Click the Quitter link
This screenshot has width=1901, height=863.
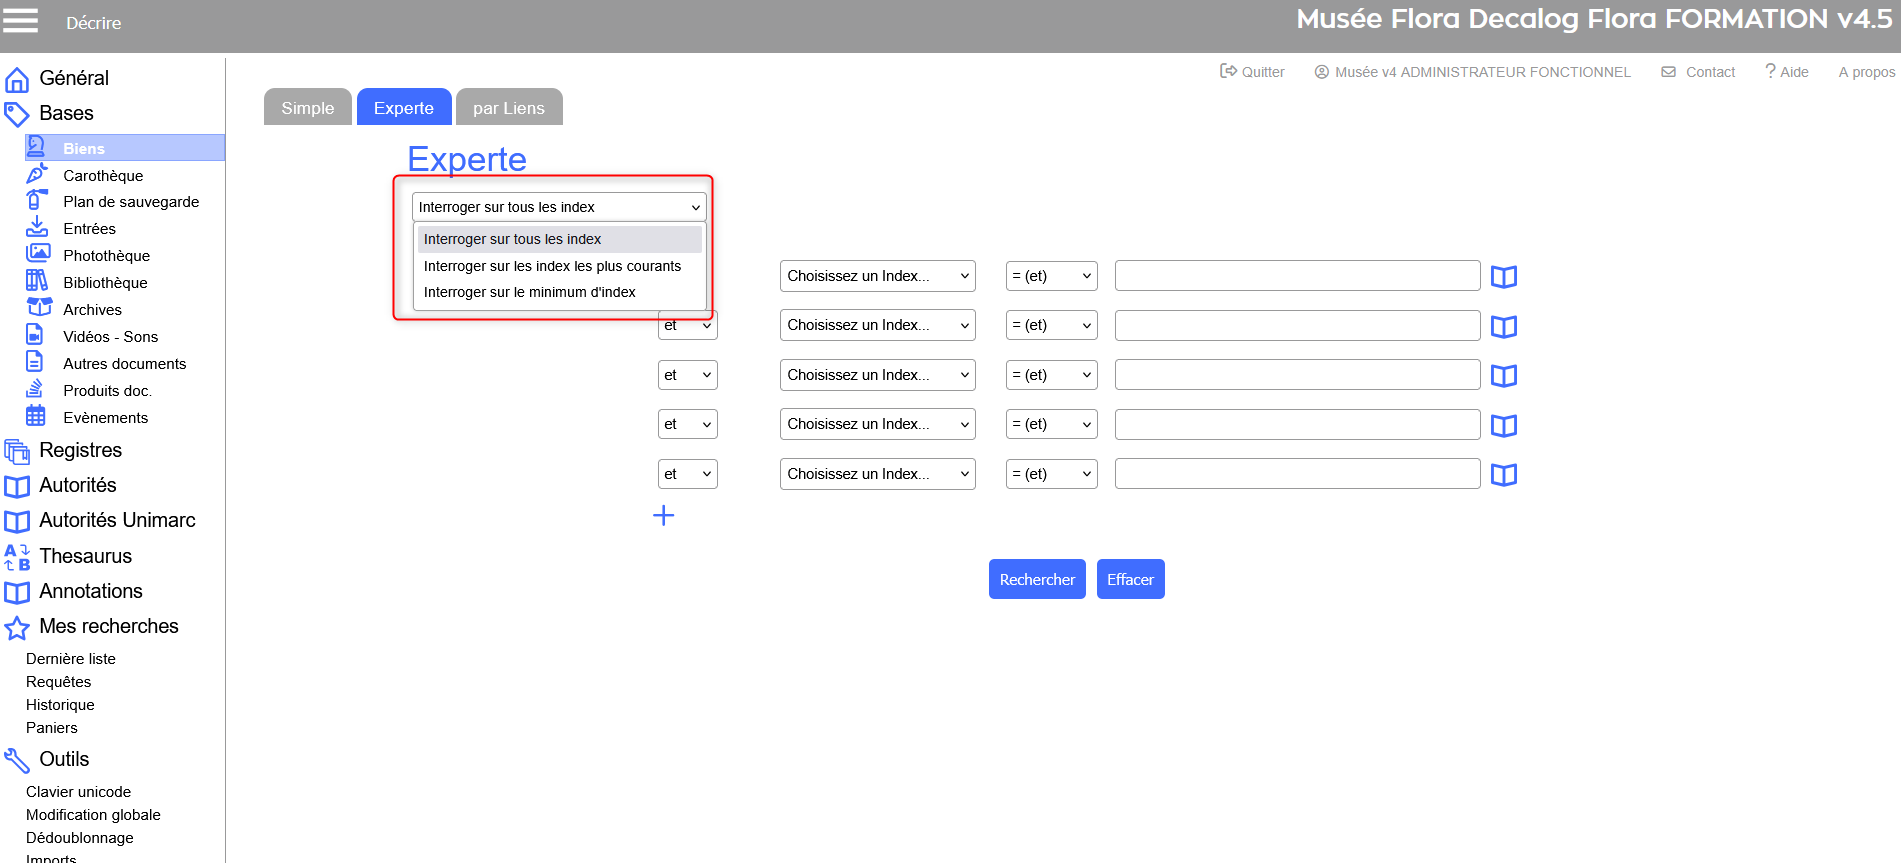pyautogui.click(x=1252, y=72)
